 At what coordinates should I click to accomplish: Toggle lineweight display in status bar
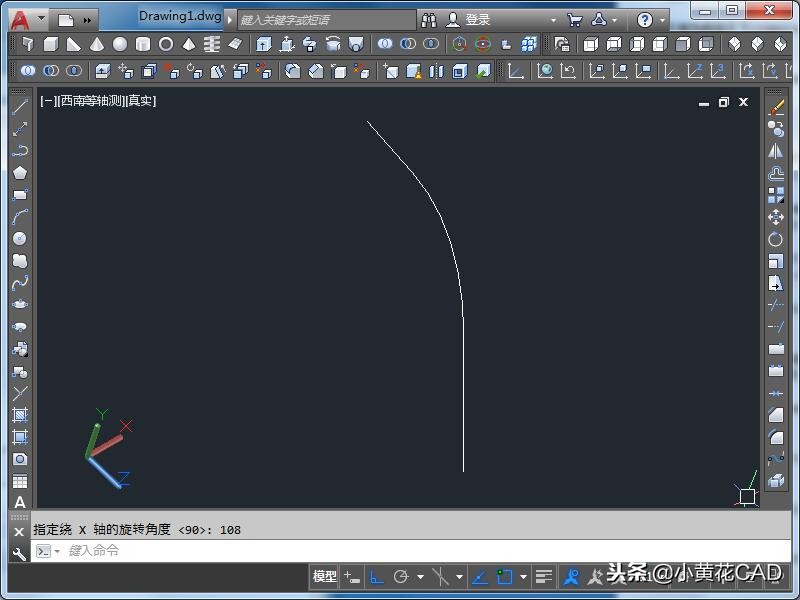click(543, 577)
